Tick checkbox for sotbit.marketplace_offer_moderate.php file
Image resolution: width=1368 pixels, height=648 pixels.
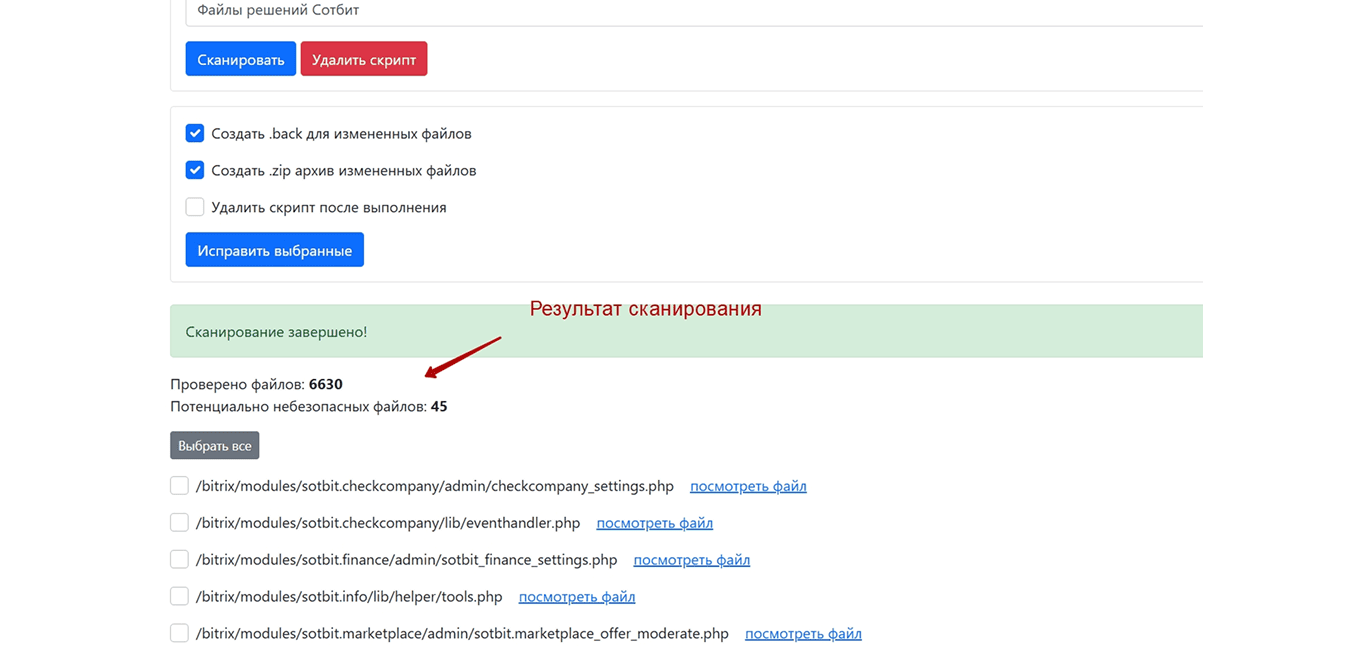click(179, 633)
